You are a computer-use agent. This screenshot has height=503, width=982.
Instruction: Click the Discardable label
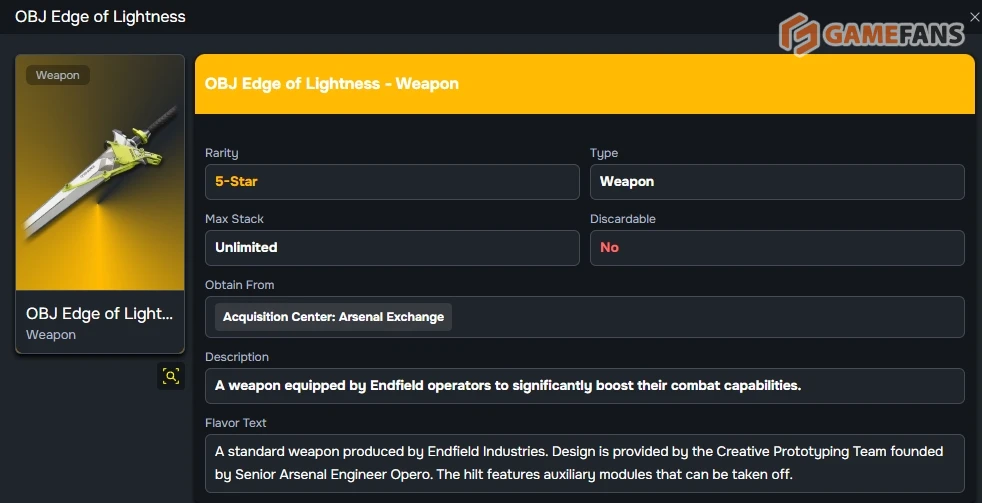[623, 219]
